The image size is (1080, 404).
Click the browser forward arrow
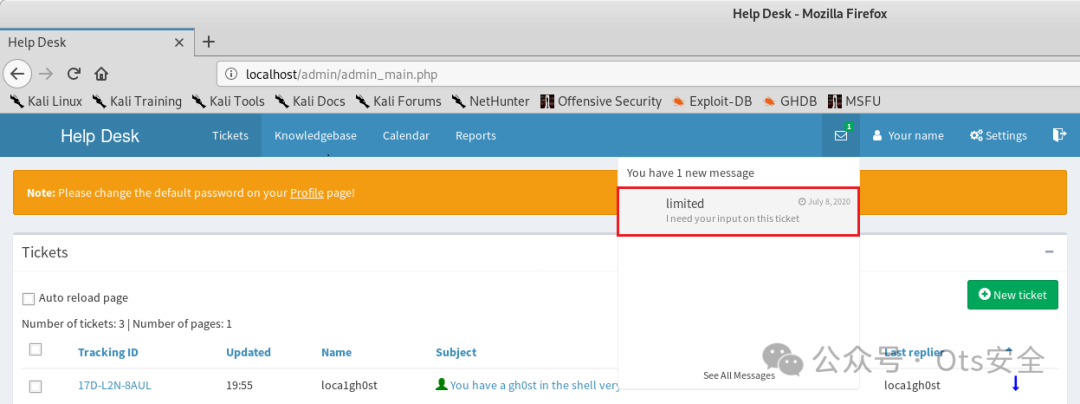(x=45, y=73)
